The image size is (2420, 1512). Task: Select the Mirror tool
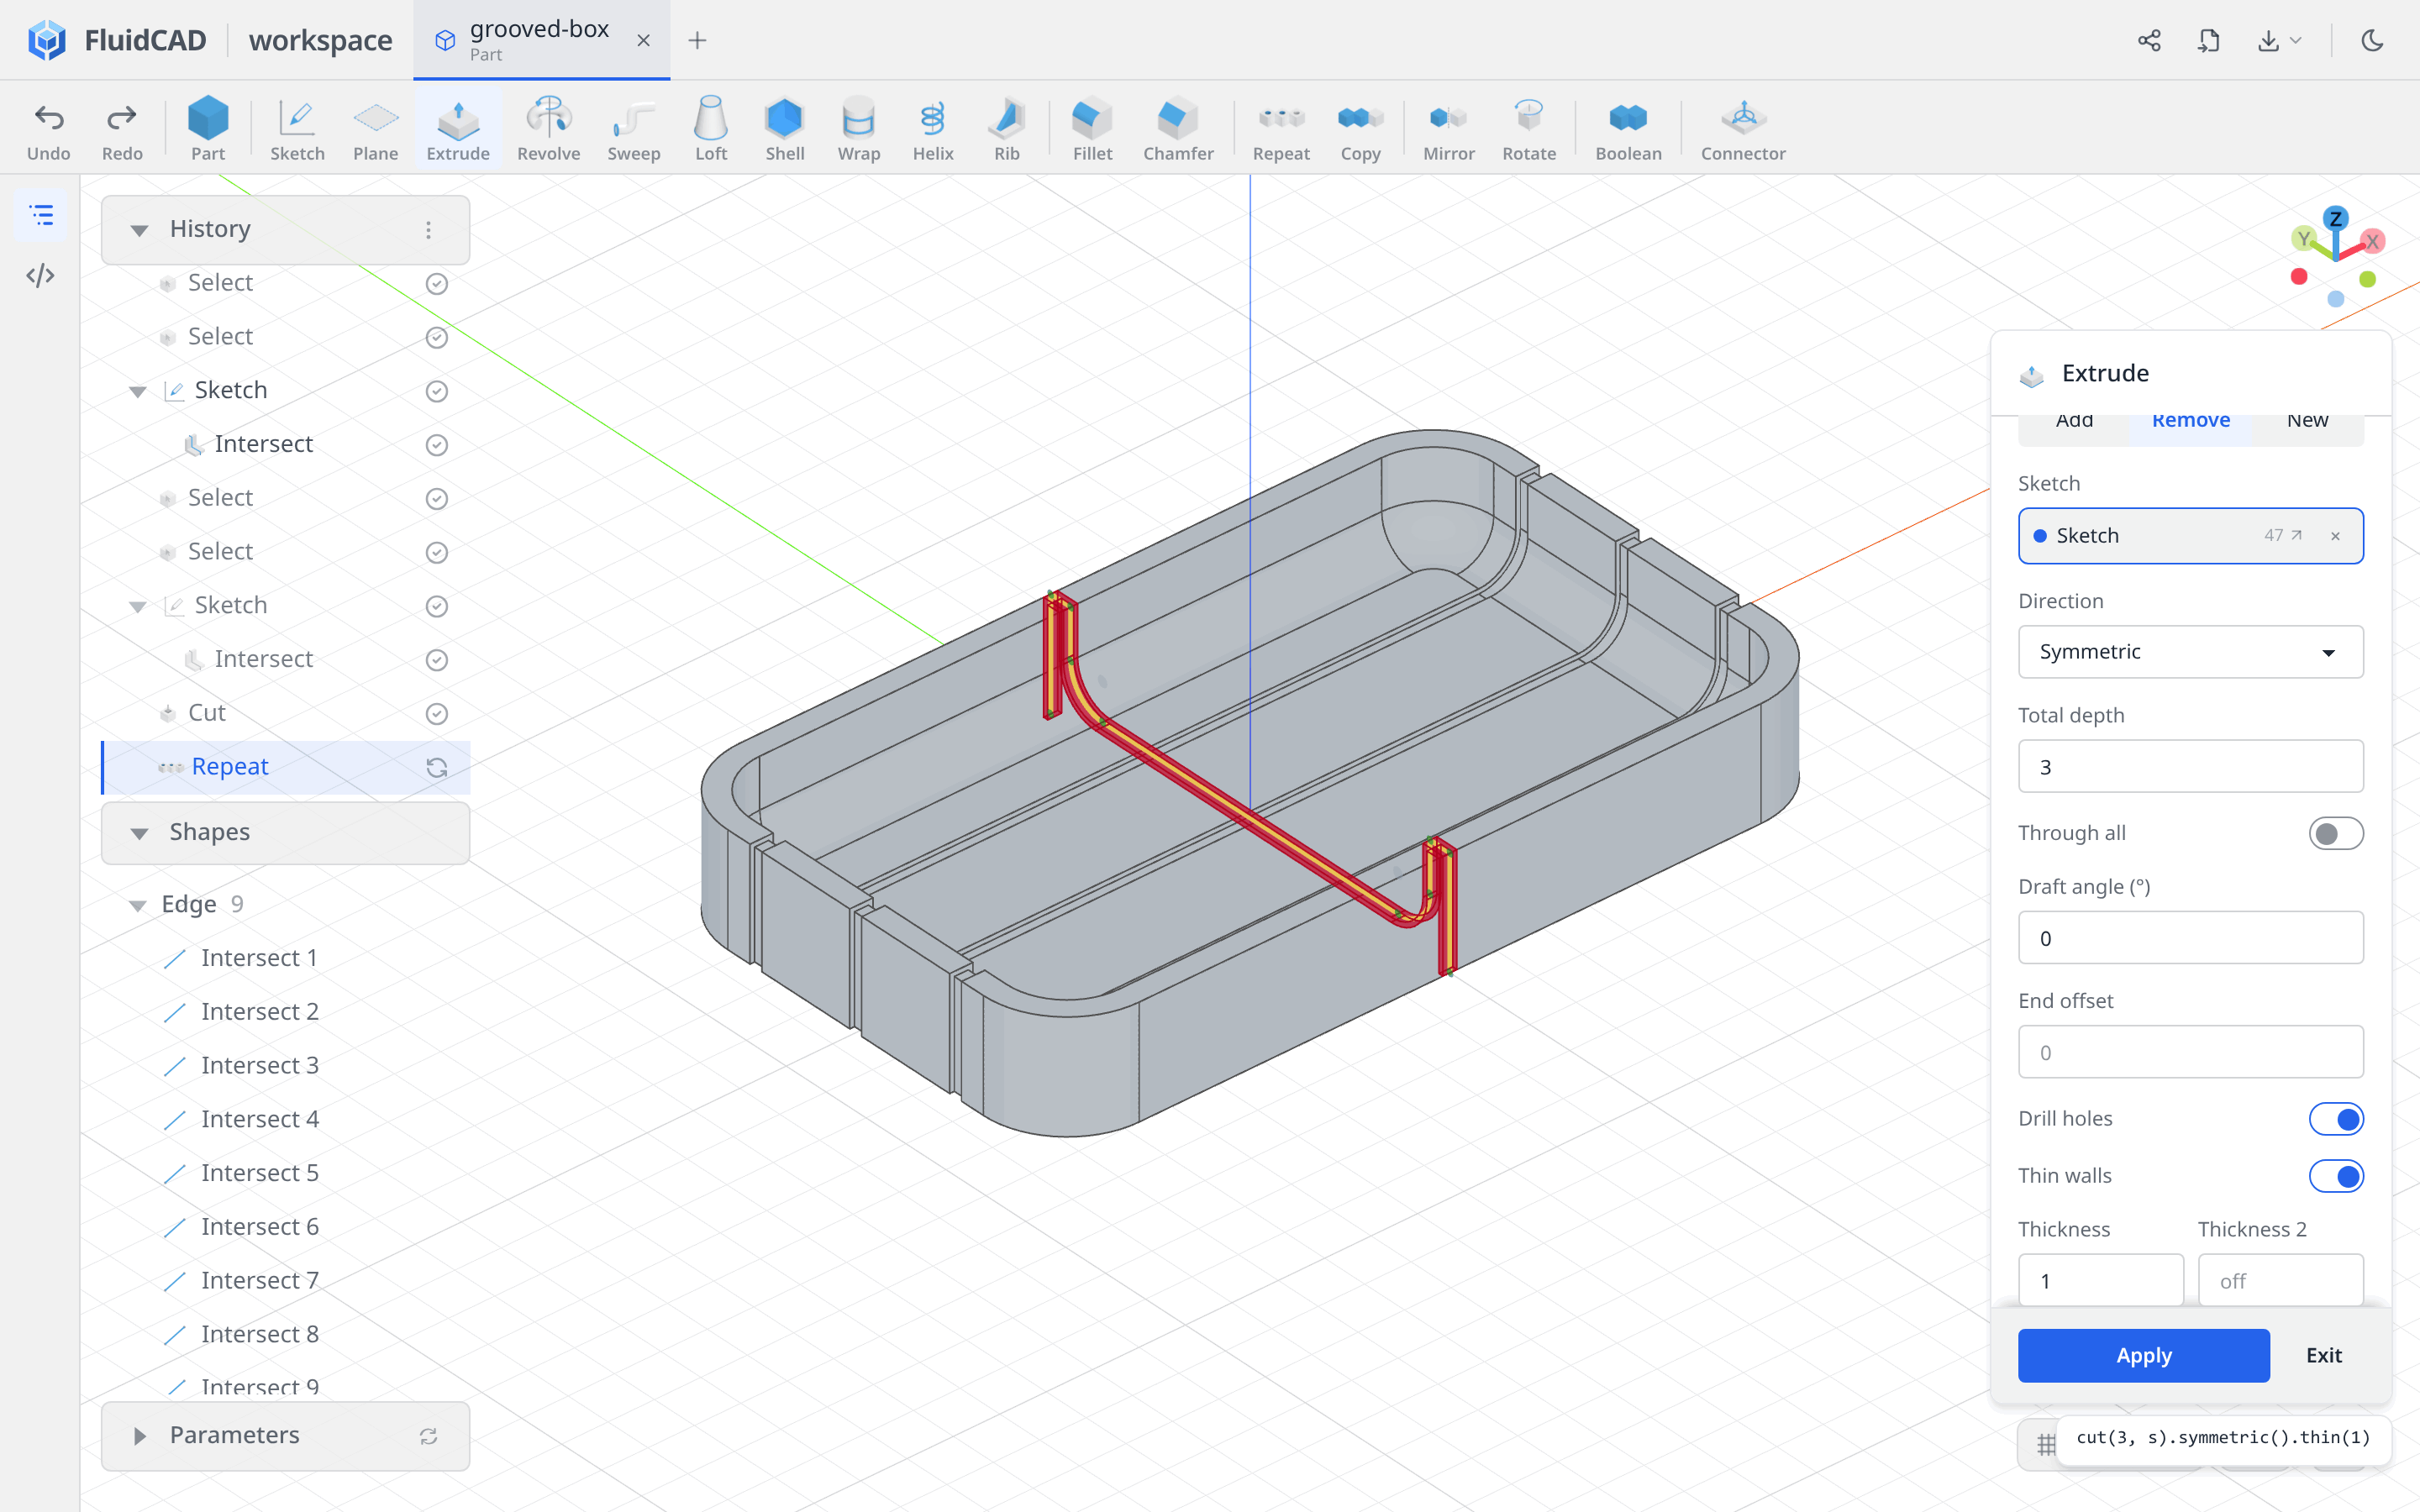pos(1449,129)
